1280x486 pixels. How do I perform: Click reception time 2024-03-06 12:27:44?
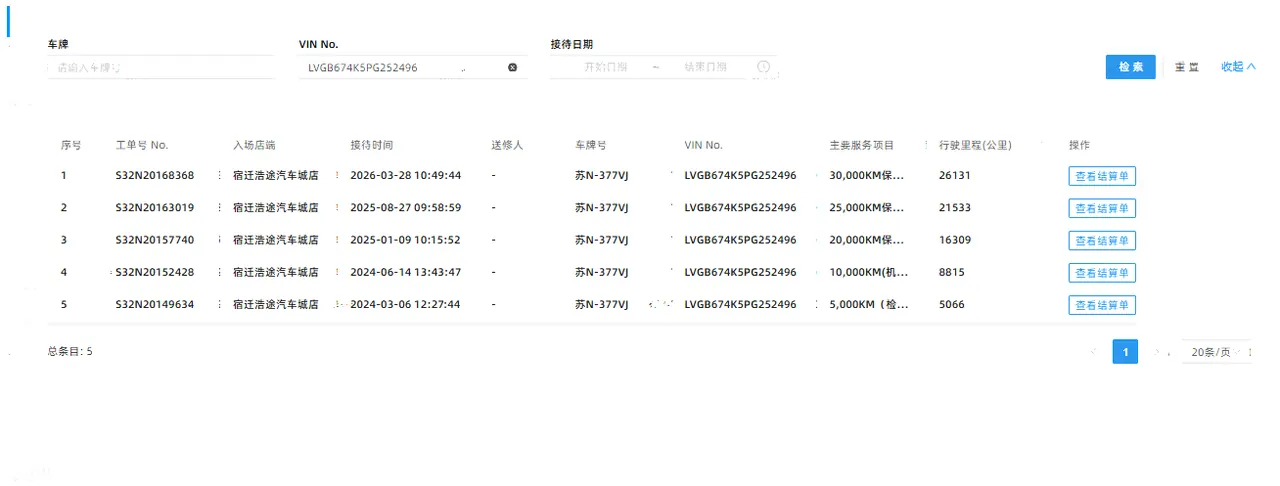[x=405, y=304]
